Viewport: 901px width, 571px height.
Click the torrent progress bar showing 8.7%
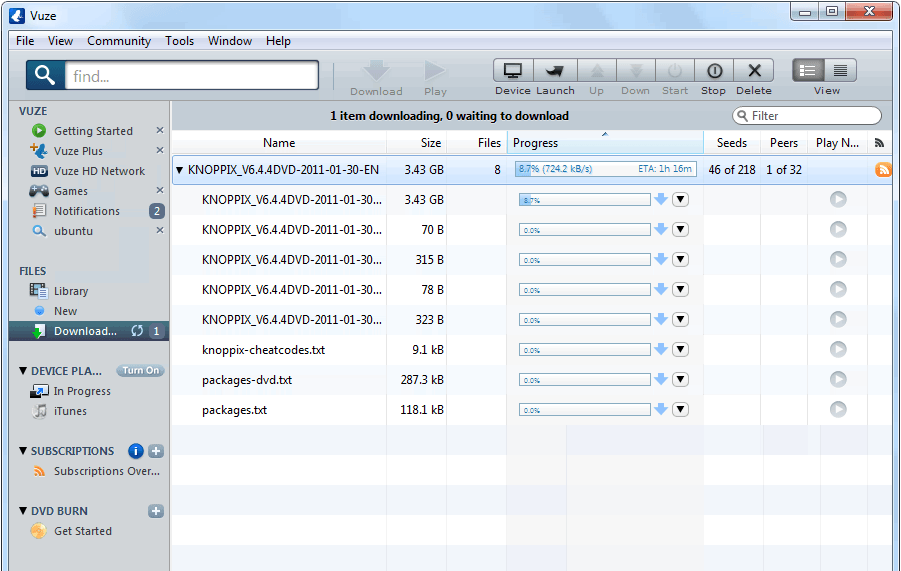pos(606,169)
